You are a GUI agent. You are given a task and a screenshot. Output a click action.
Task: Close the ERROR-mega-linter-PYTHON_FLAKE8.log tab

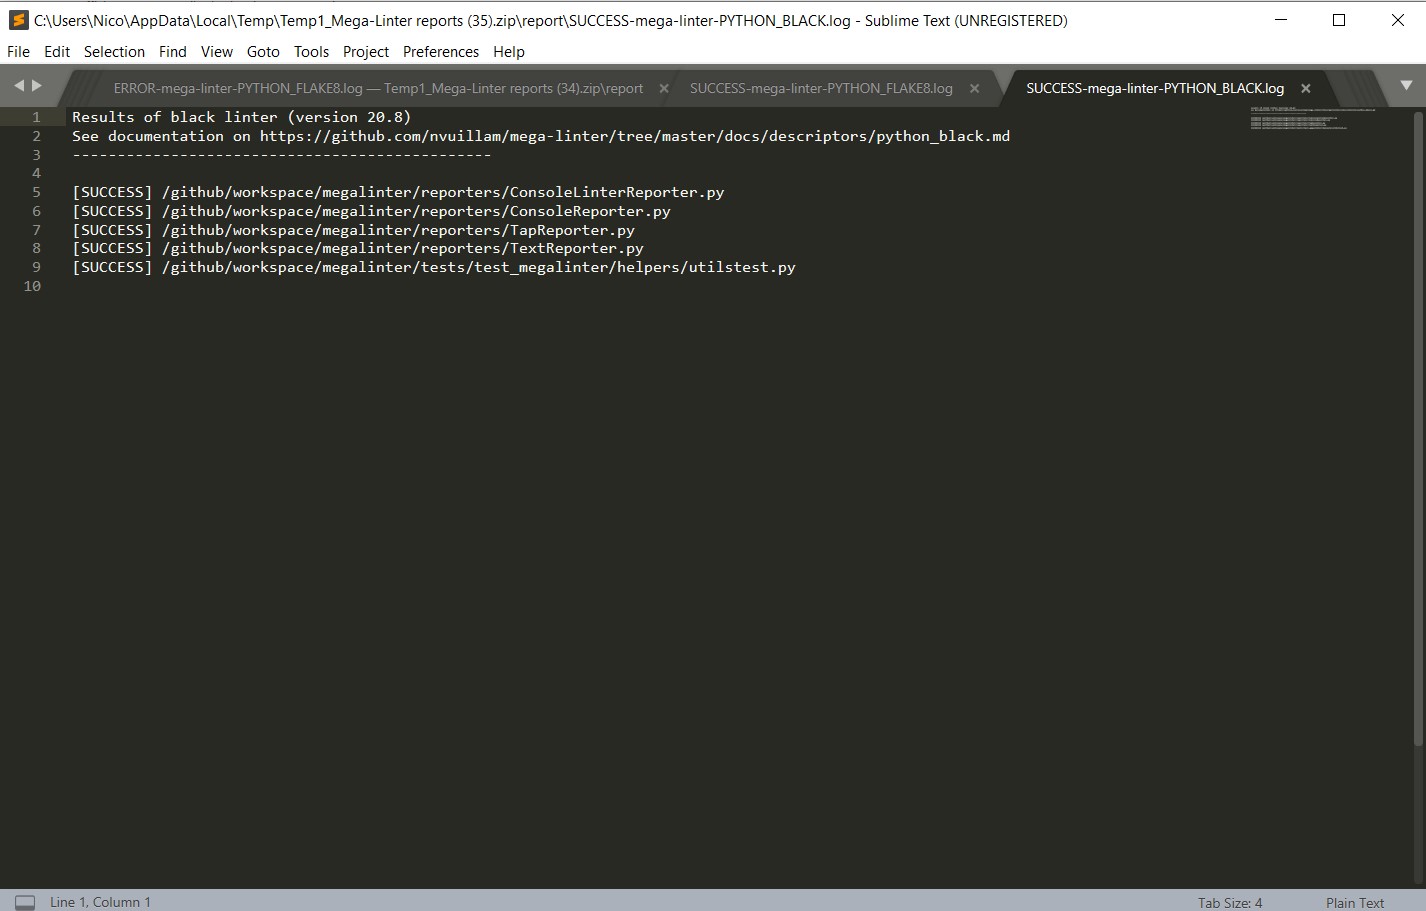pyautogui.click(x=664, y=88)
